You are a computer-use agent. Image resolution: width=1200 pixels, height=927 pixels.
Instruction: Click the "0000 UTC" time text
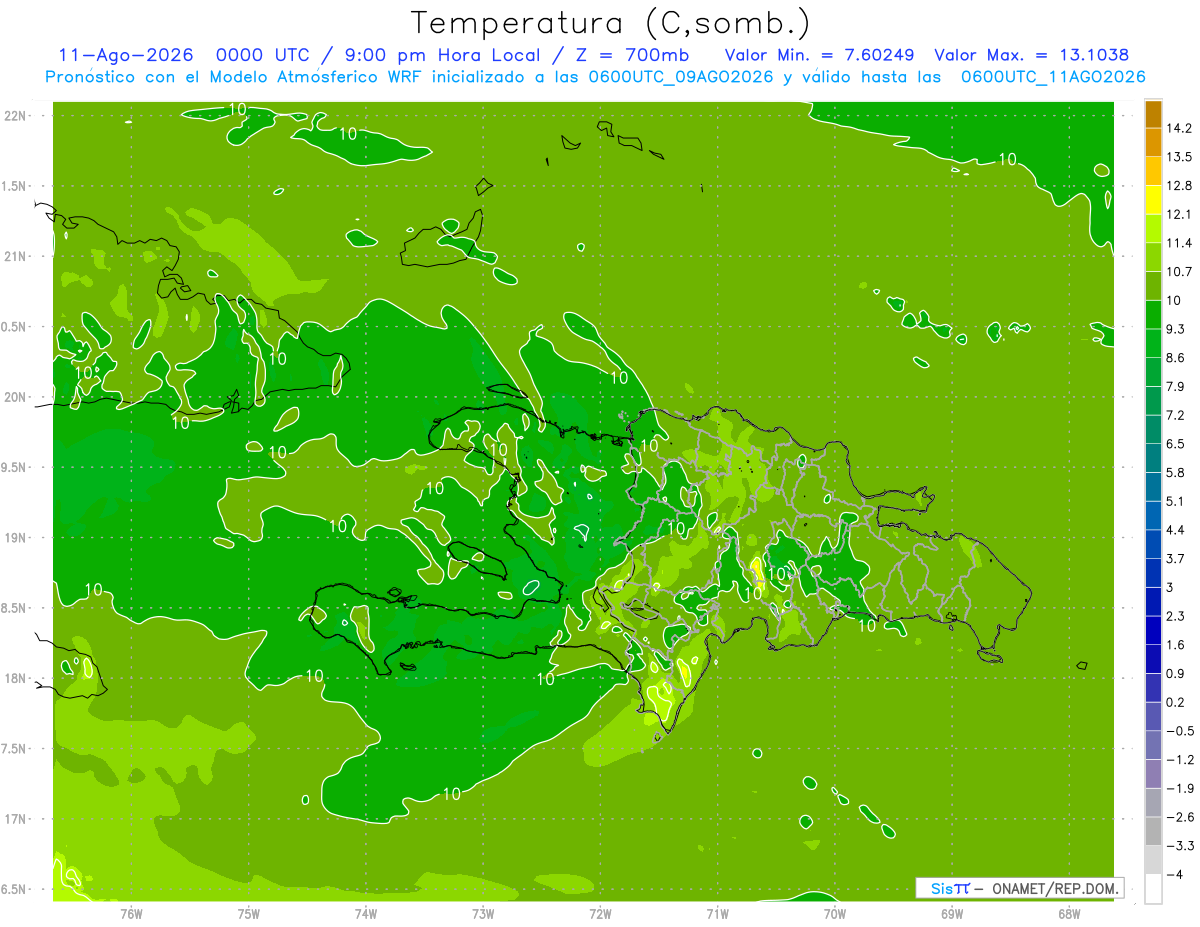coord(265,55)
